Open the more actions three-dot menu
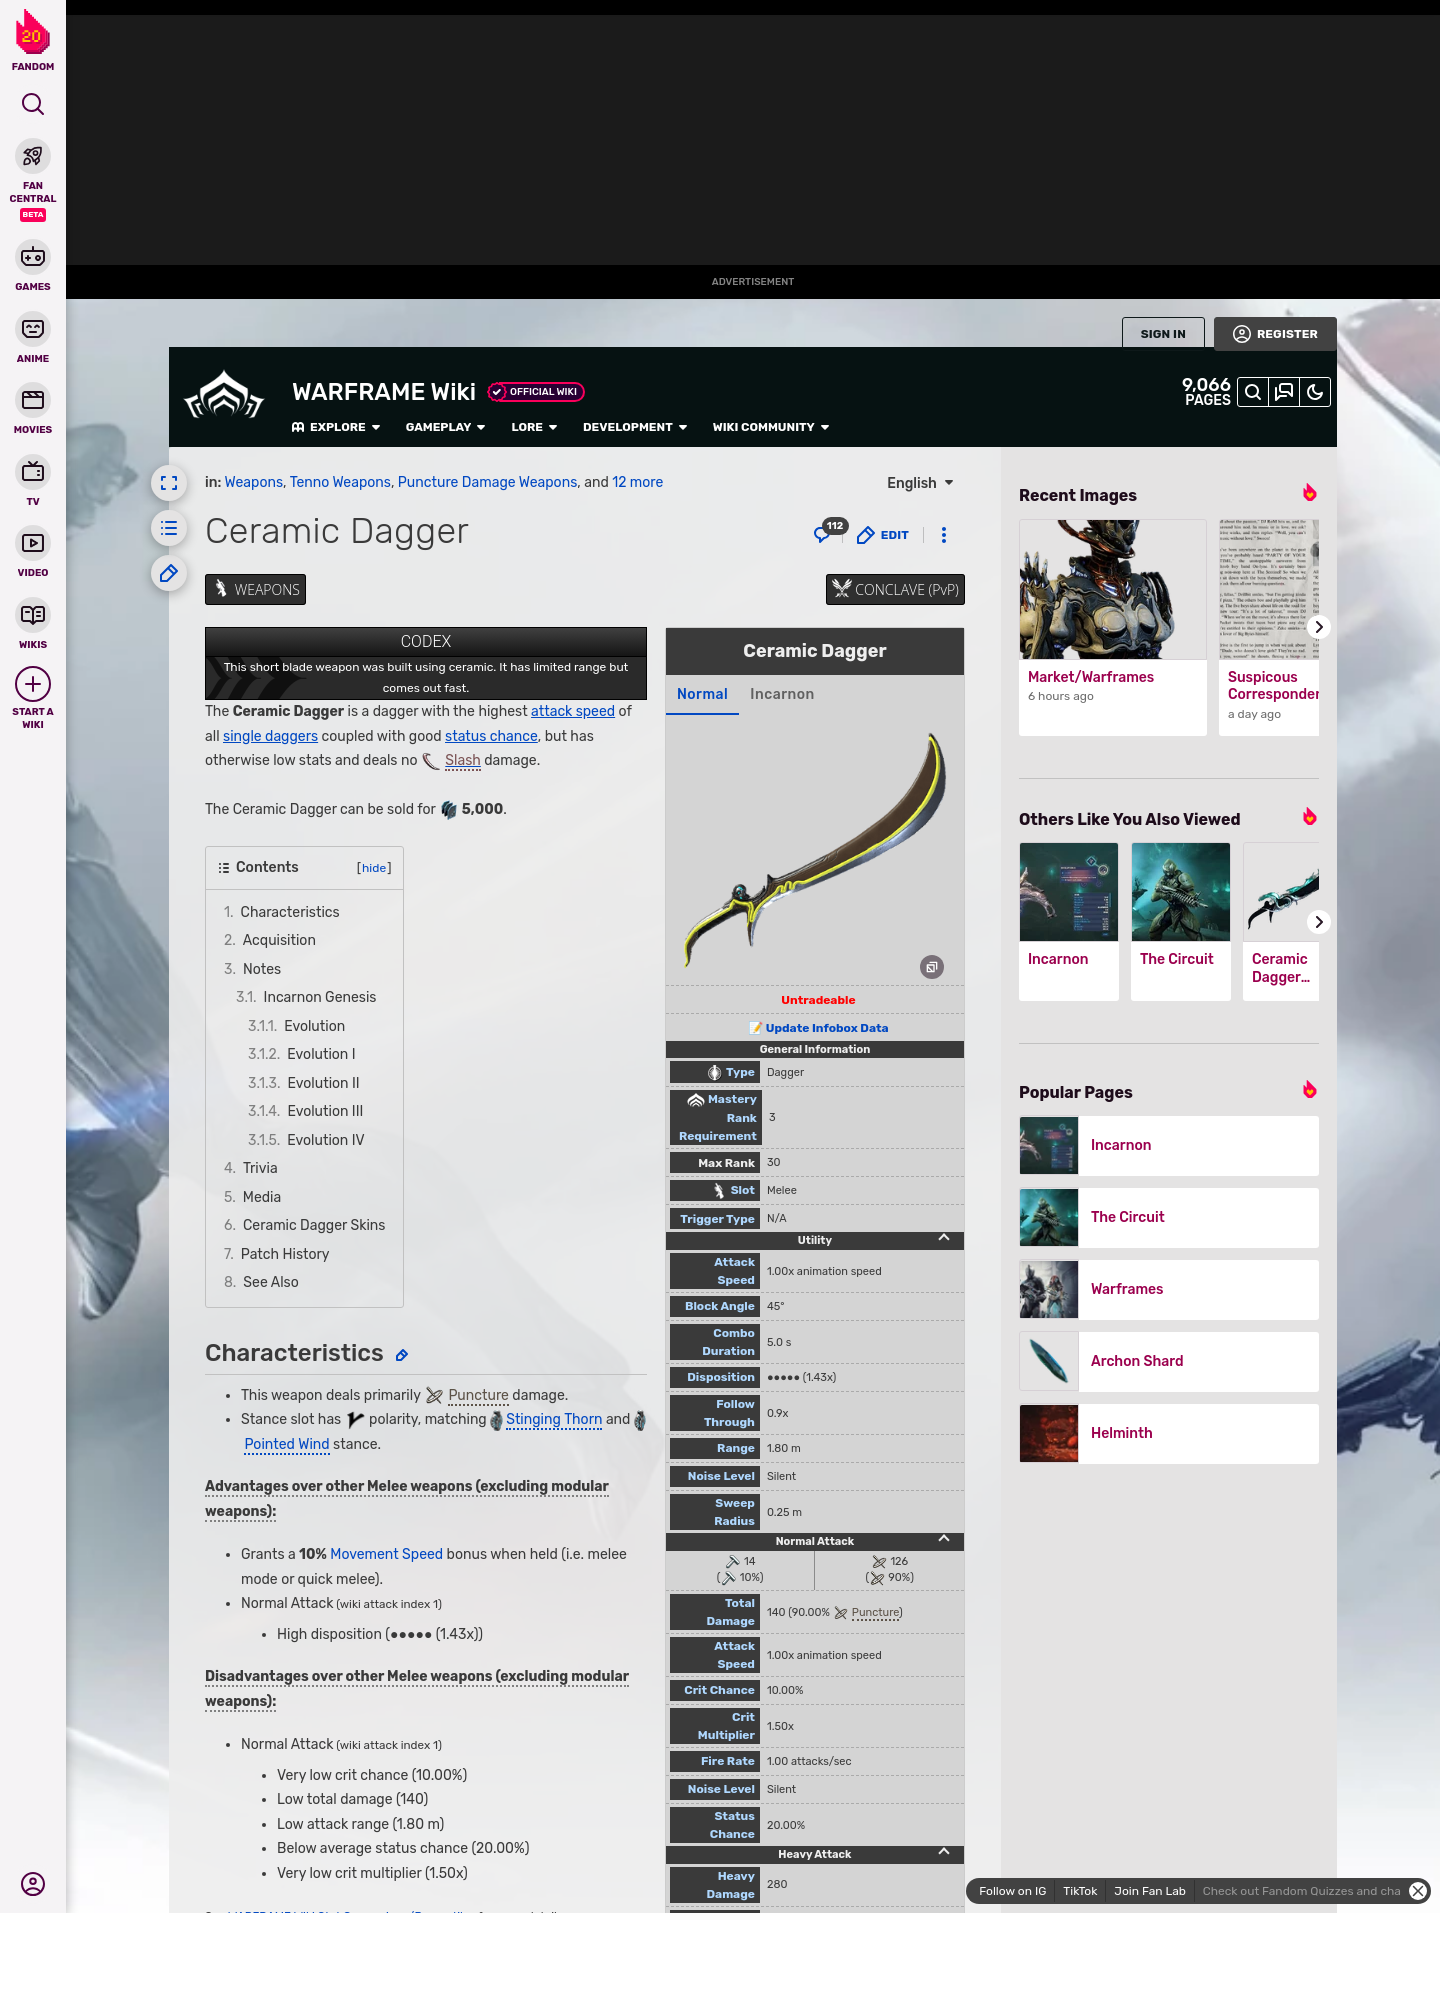1440x2000 pixels. coord(944,535)
